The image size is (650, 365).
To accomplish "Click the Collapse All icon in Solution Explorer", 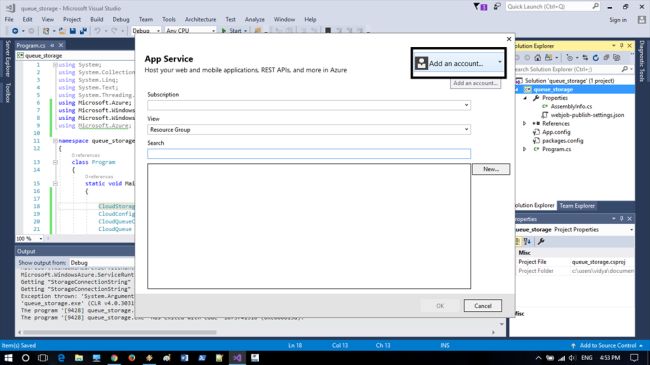I will (606, 58).
